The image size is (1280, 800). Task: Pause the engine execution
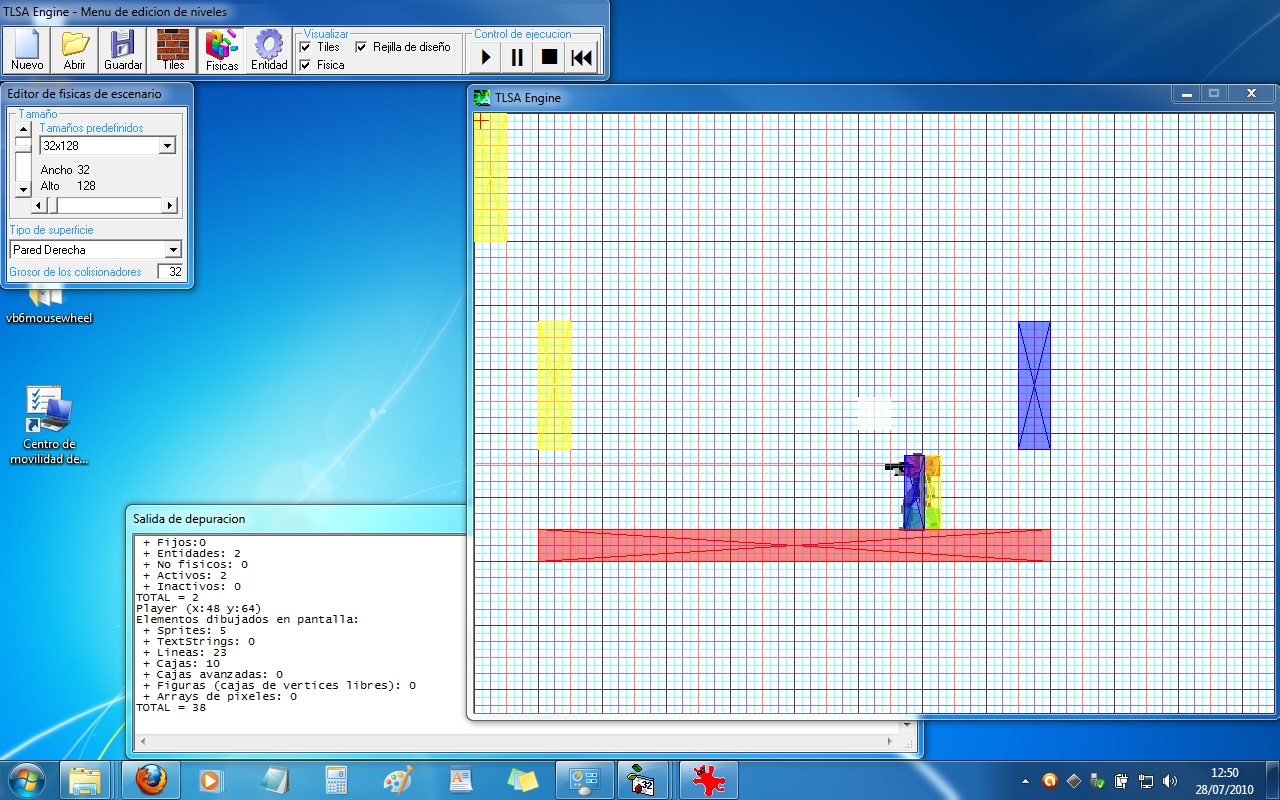click(517, 57)
